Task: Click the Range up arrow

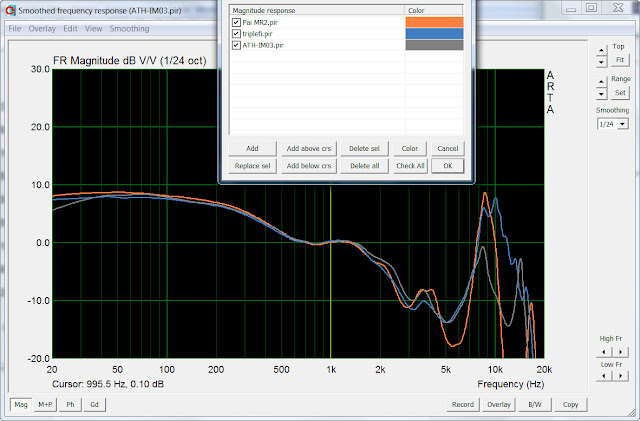Action: tap(601, 82)
